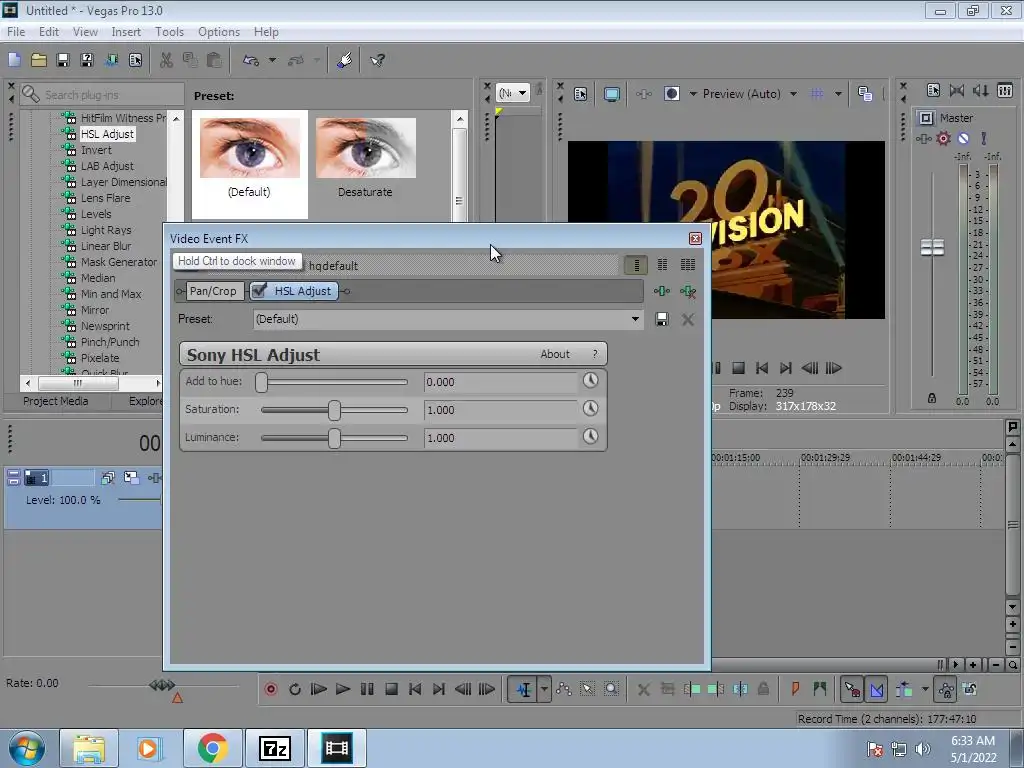Click the Cut scissors icon in toolbar
Screen dimensions: 1024x768
pos(167,60)
